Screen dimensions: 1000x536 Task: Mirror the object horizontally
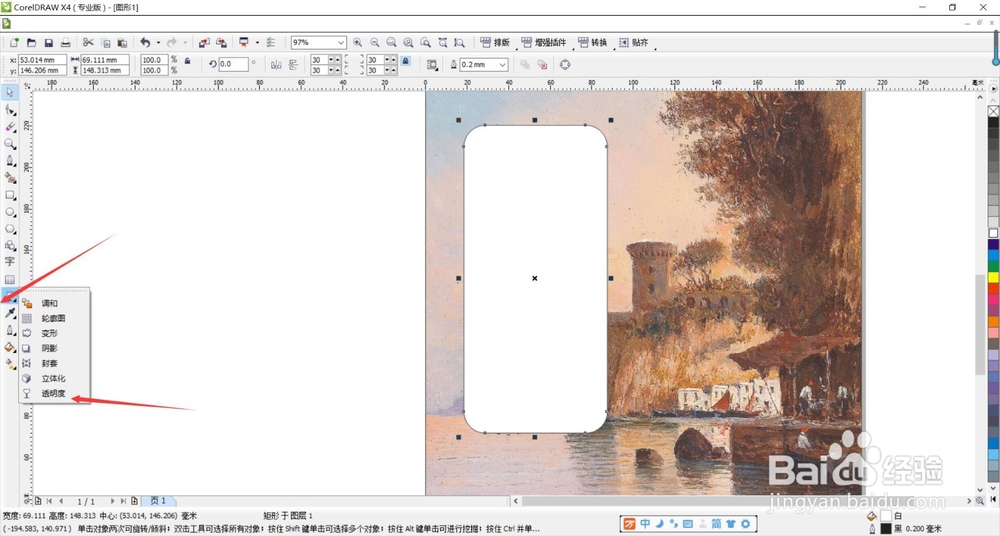click(276, 64)
